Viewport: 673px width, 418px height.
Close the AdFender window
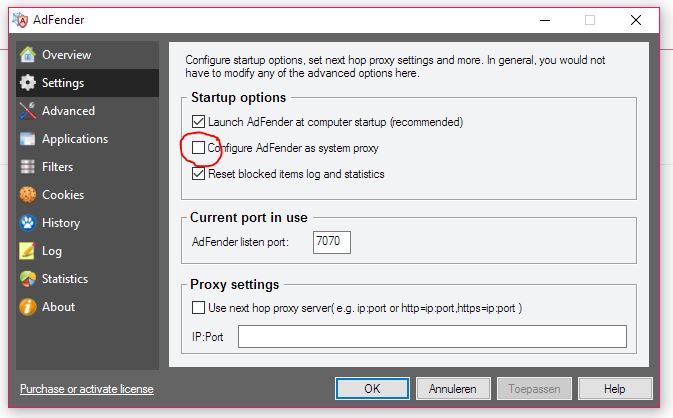coord(636,20)
